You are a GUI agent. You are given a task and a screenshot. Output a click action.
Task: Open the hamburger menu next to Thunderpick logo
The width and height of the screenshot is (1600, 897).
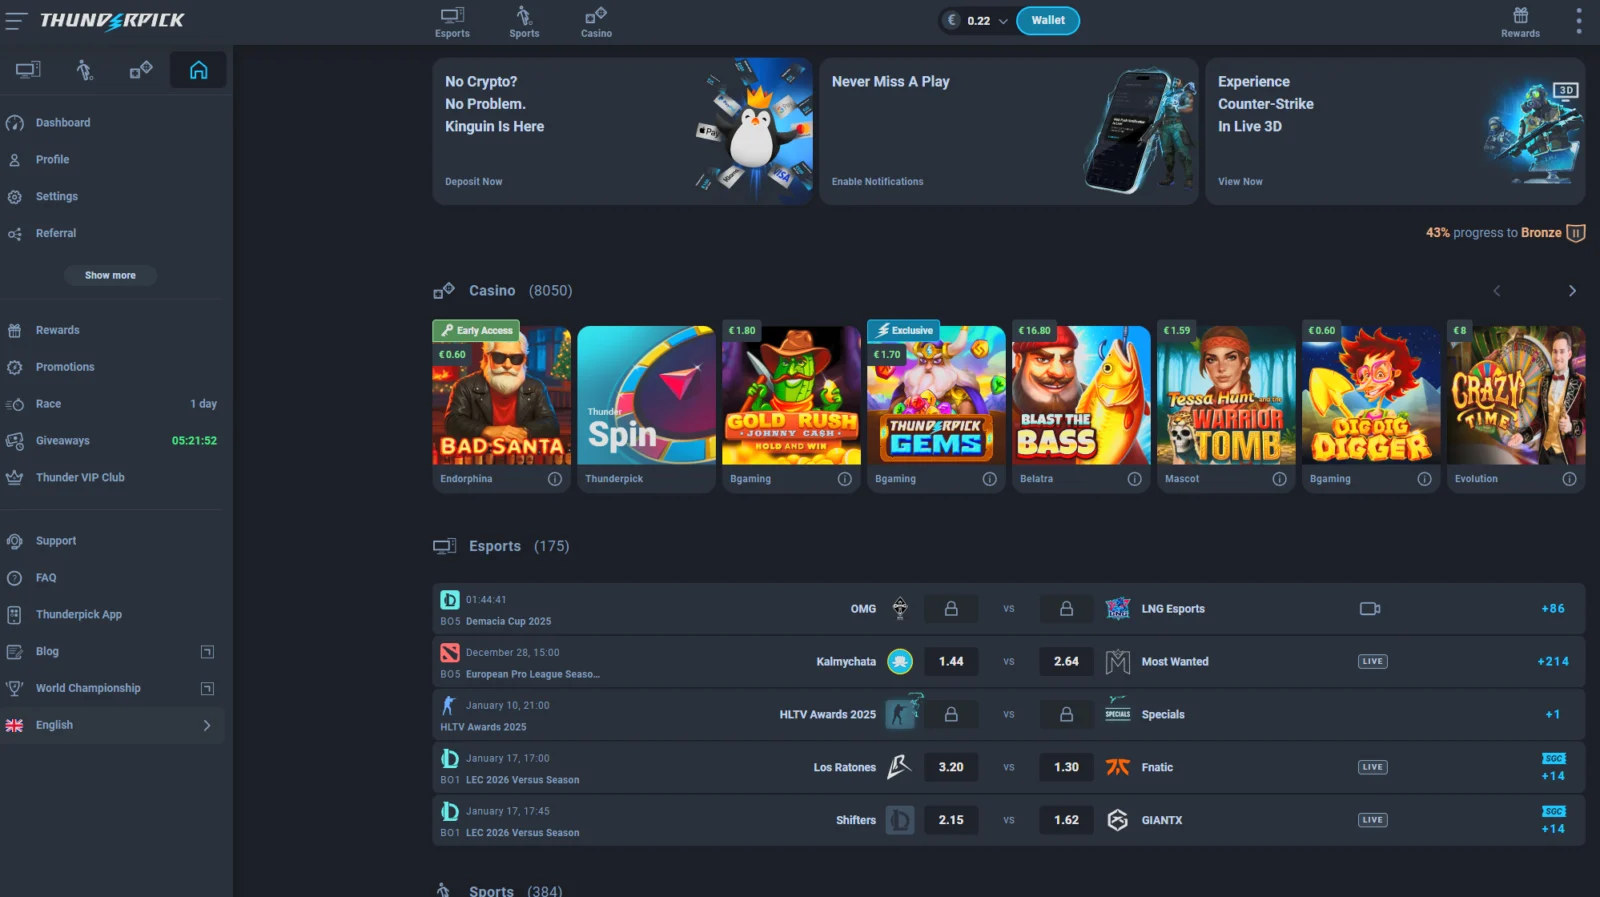click(16, 20)
